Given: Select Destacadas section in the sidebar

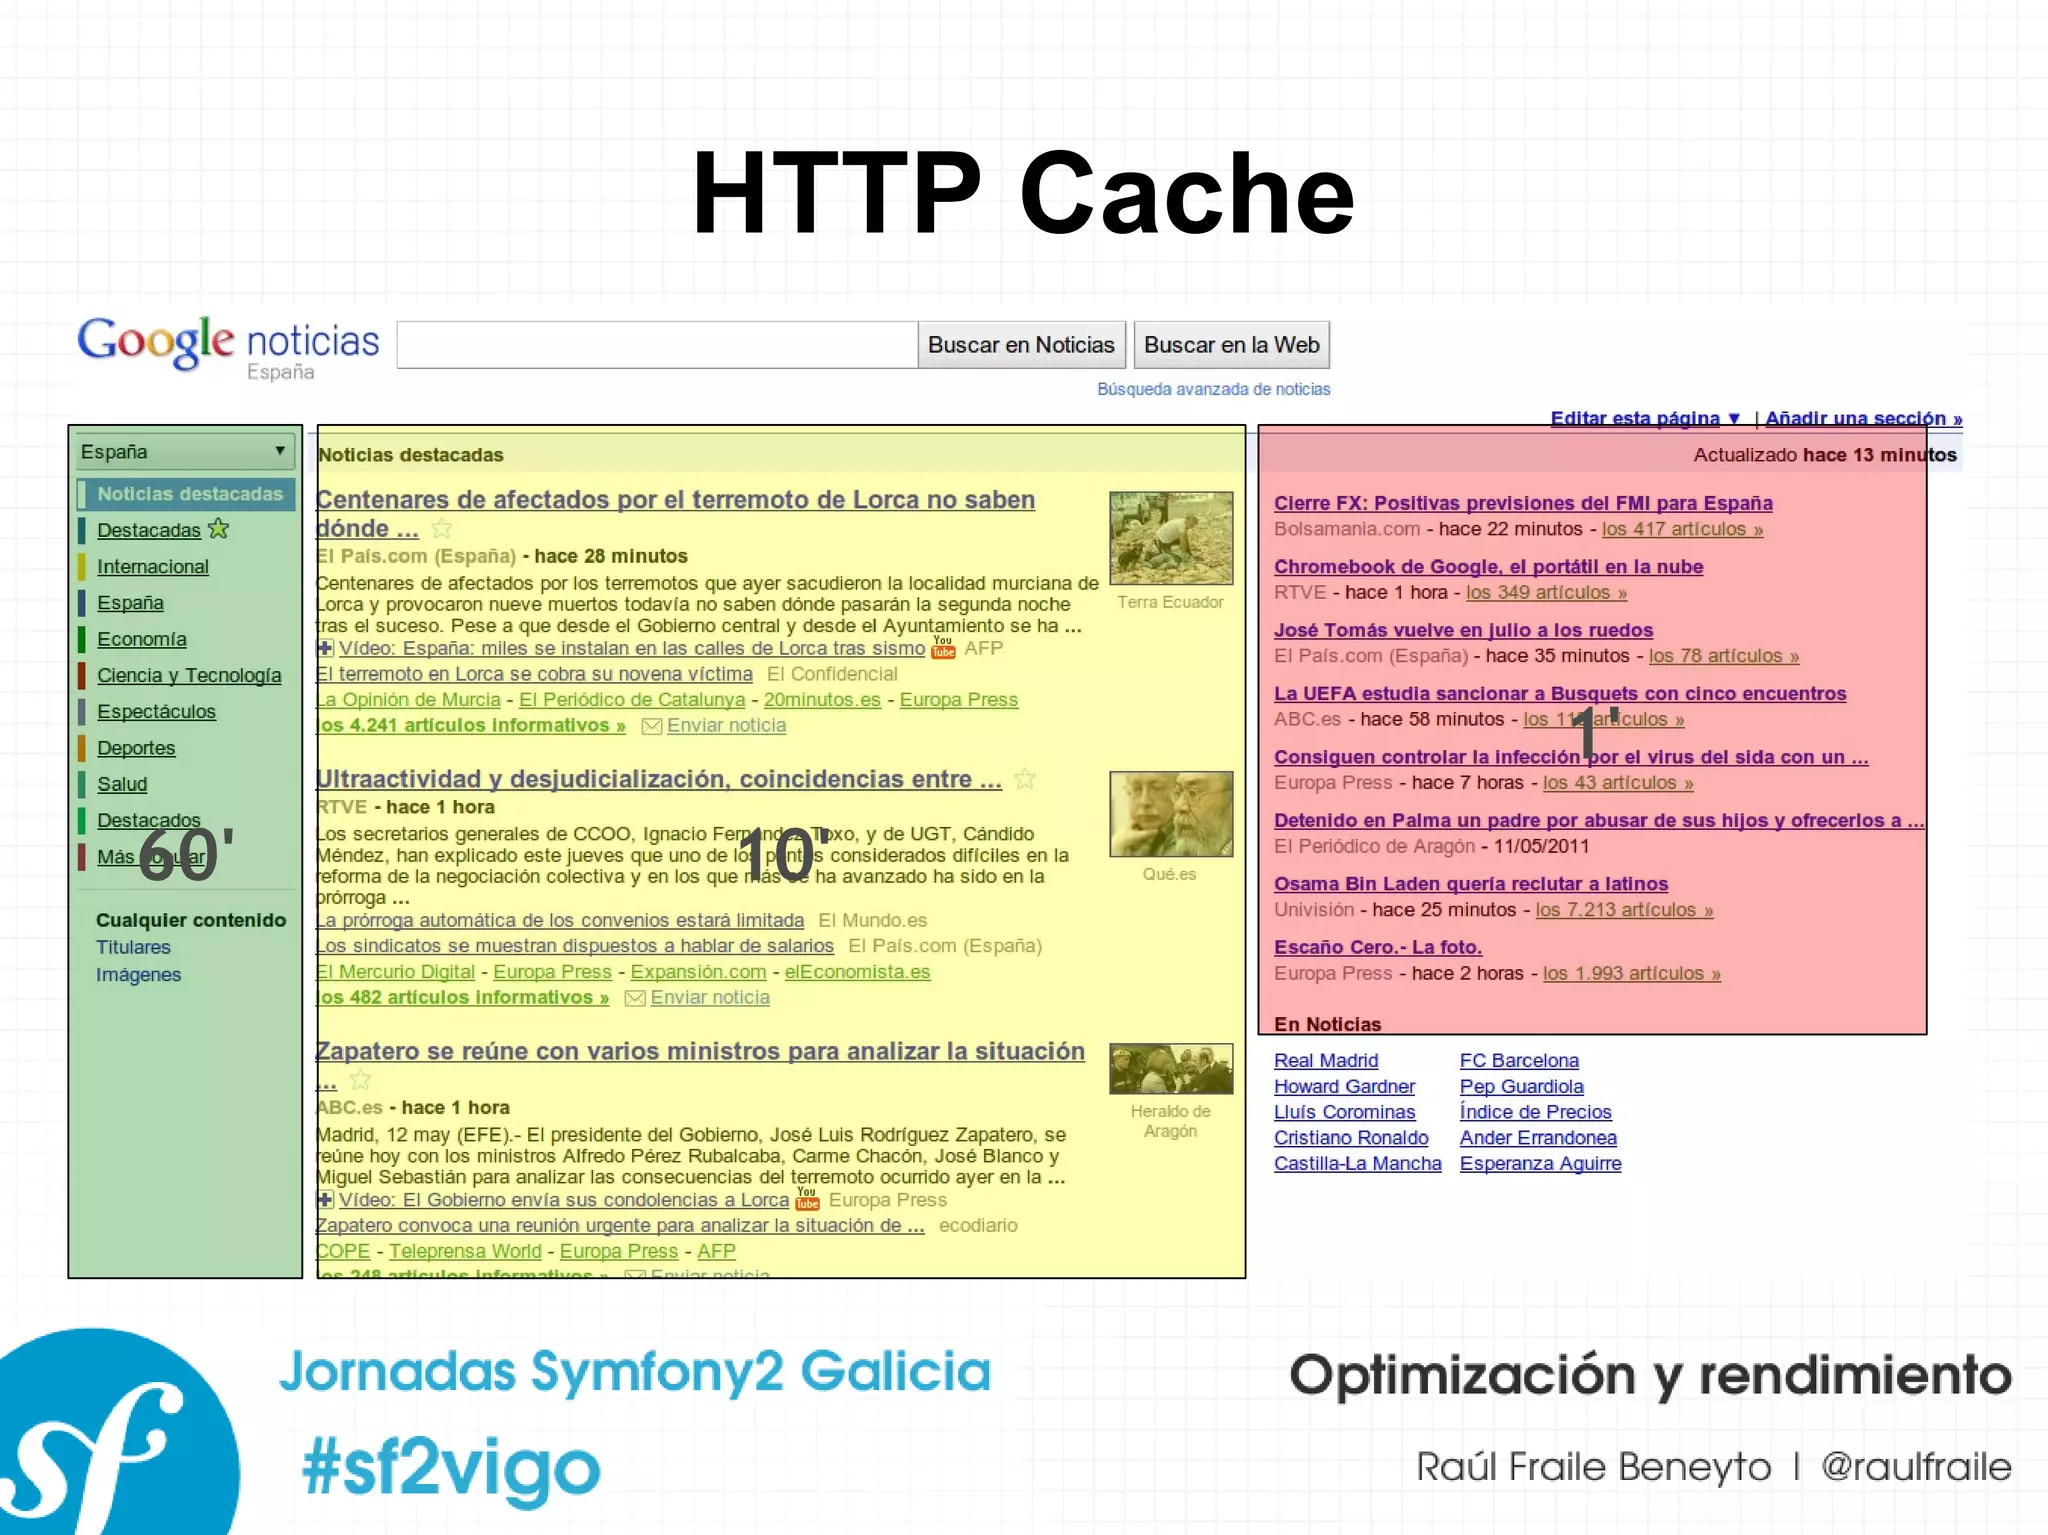Looking at the screenshot, I should pyautogui.click(x=149, y=530).
